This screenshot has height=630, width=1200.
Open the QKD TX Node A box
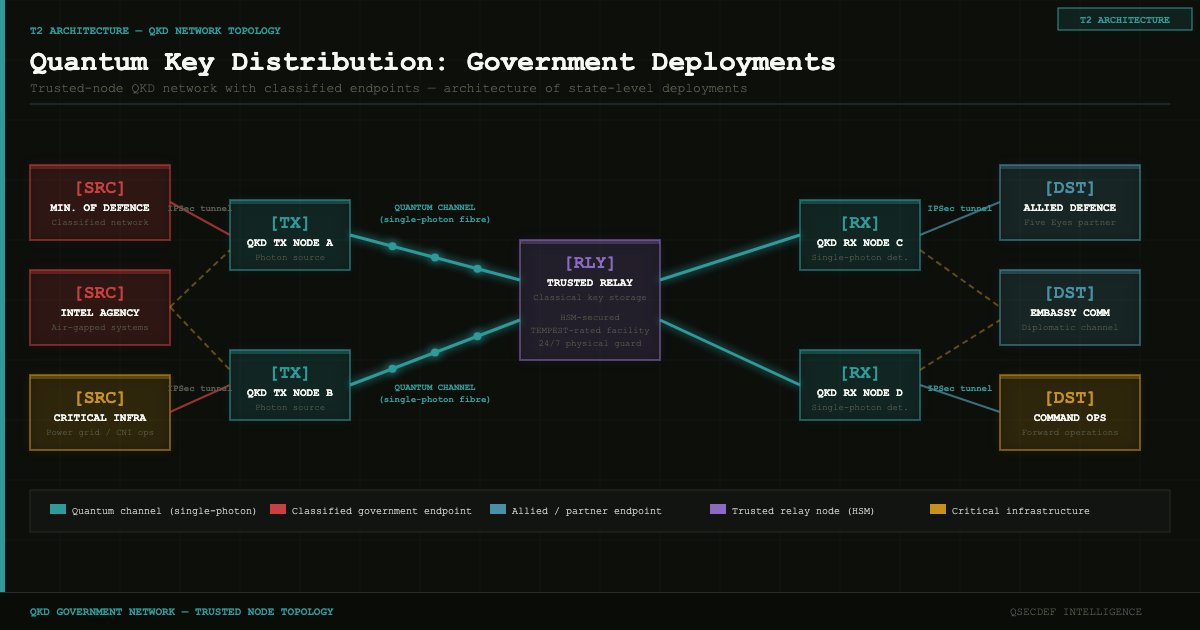pos(290,235)
